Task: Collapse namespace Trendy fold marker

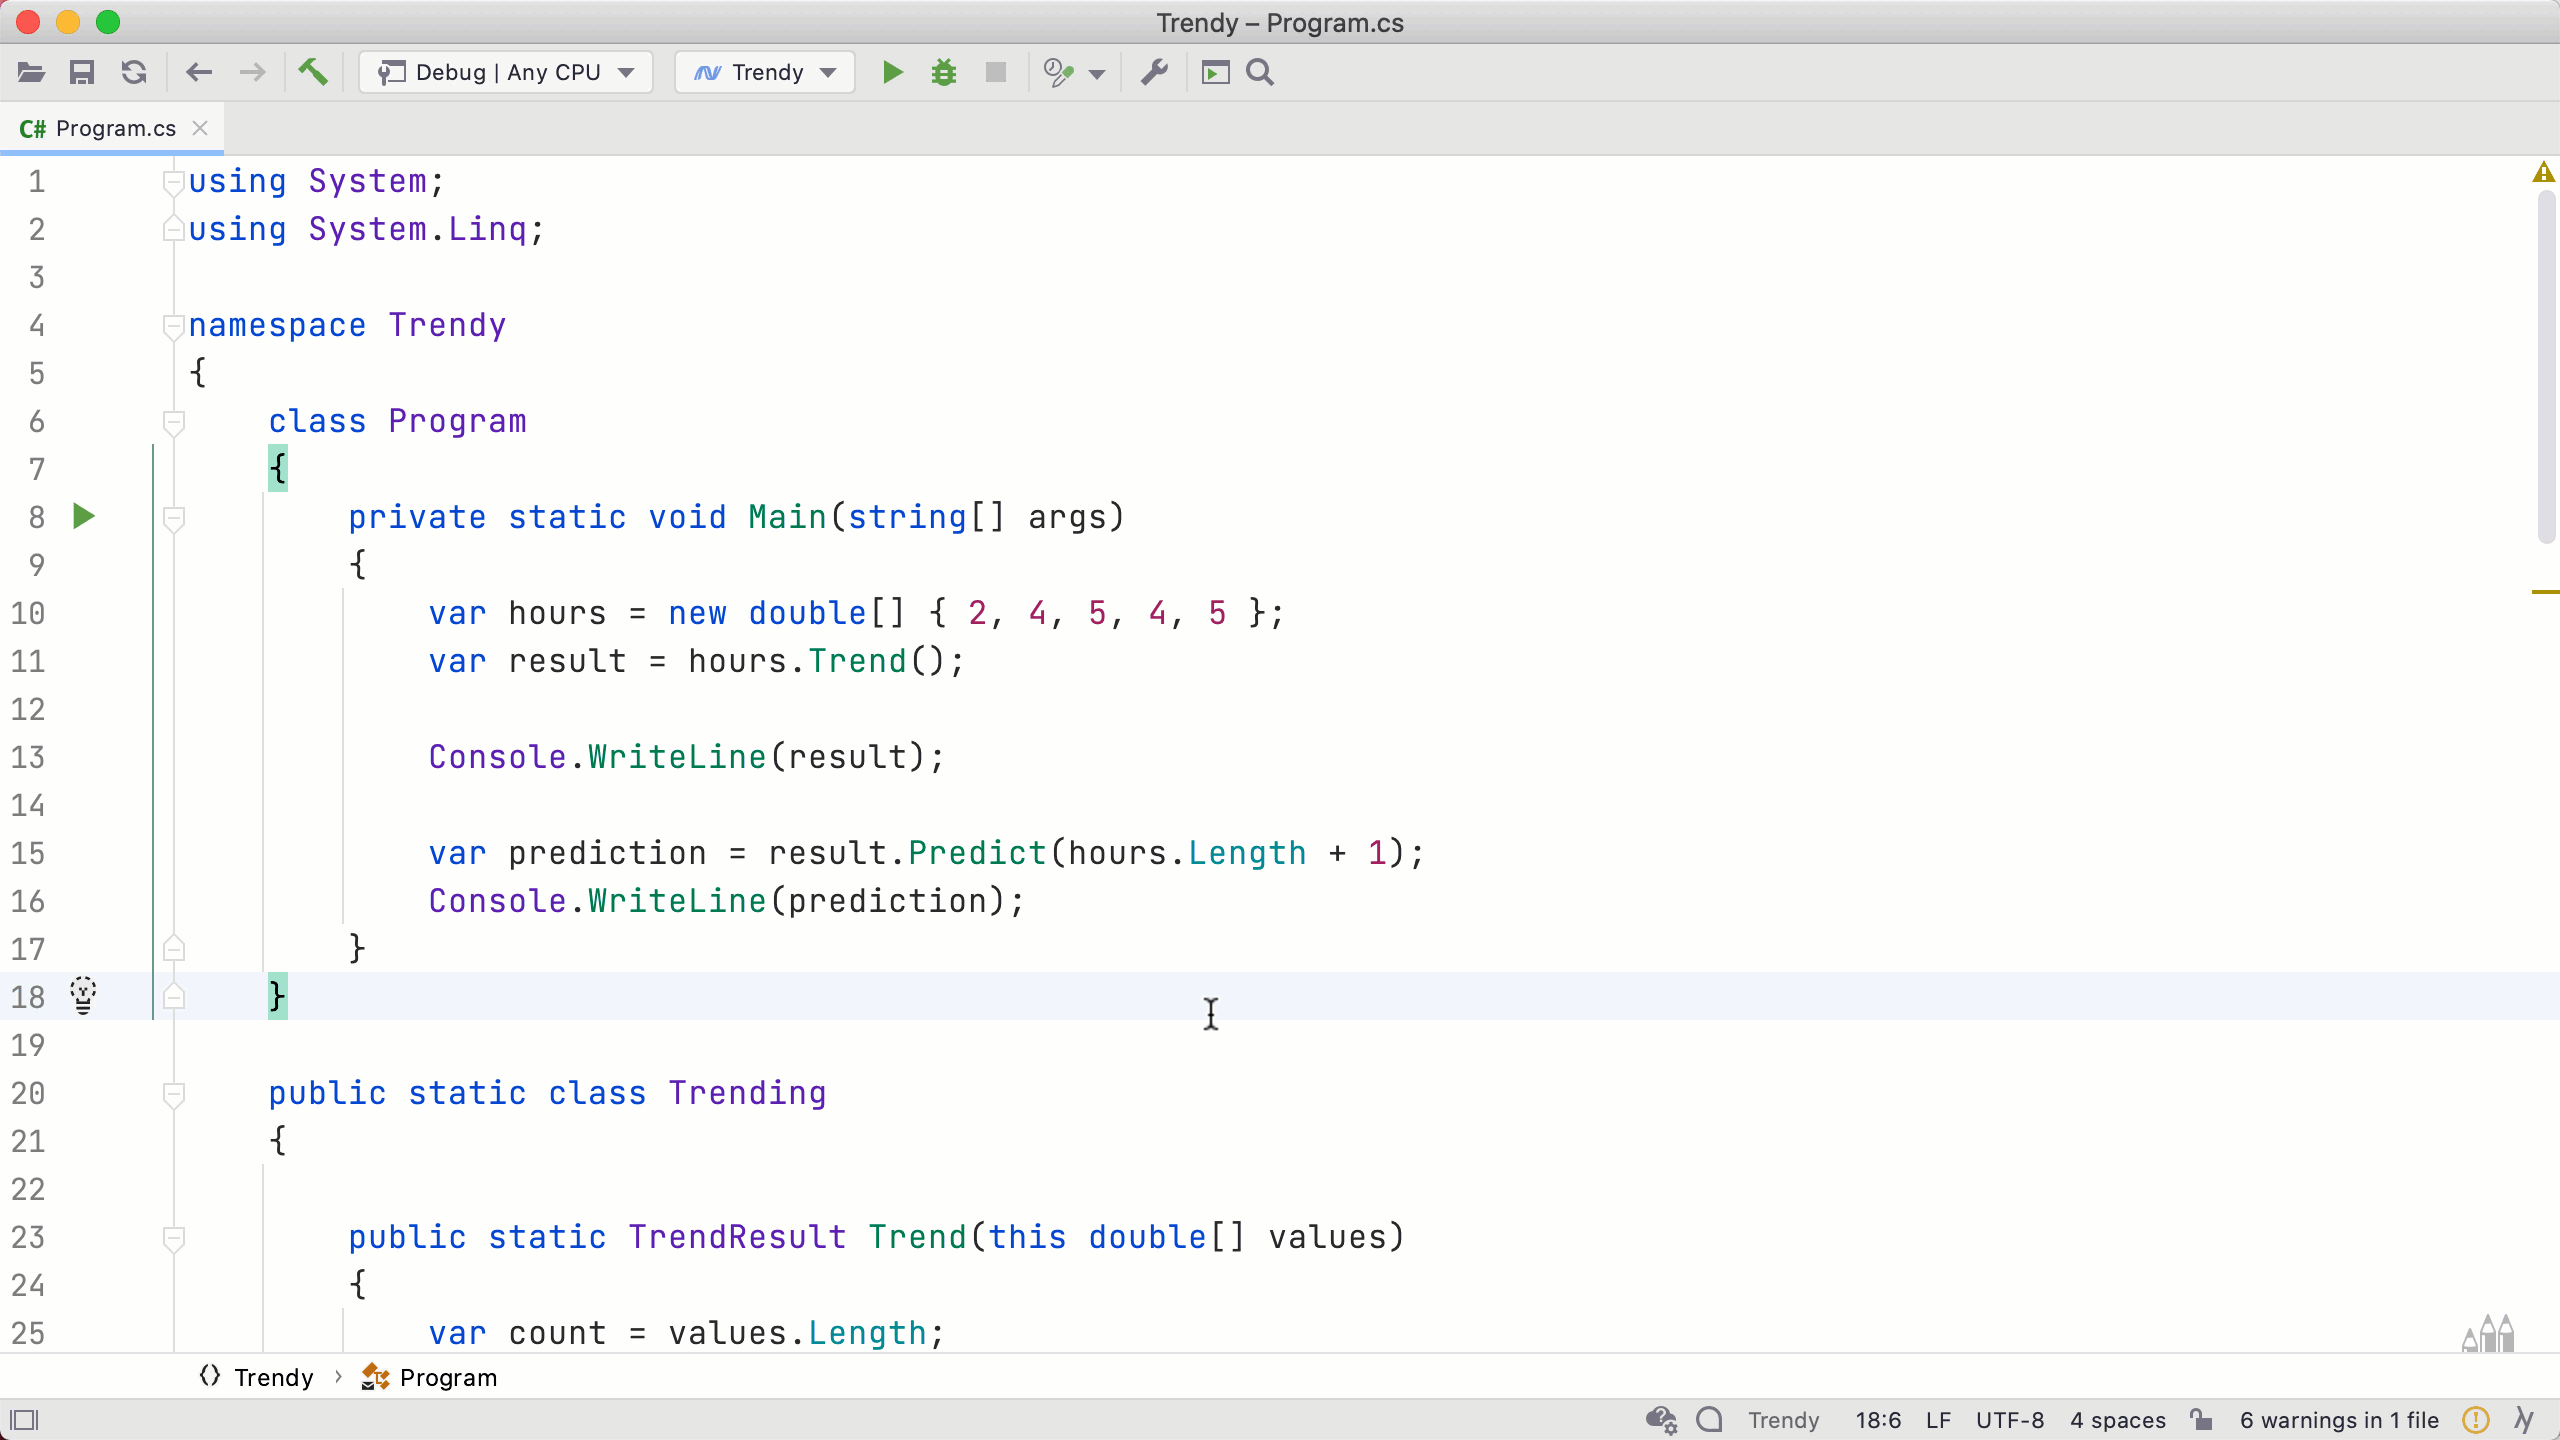Action: [x=173, y=326]
